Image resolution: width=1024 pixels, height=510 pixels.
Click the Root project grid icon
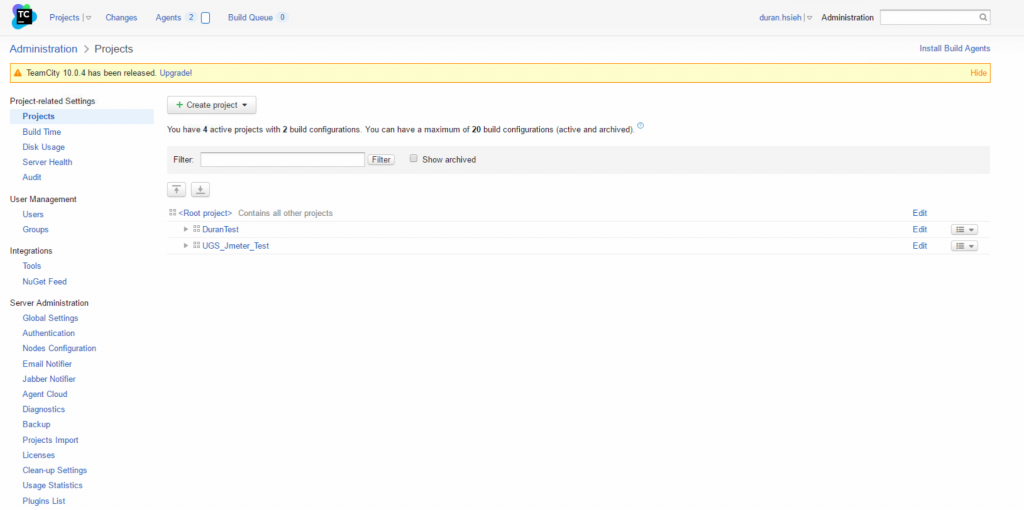click(x=172, y=213)
